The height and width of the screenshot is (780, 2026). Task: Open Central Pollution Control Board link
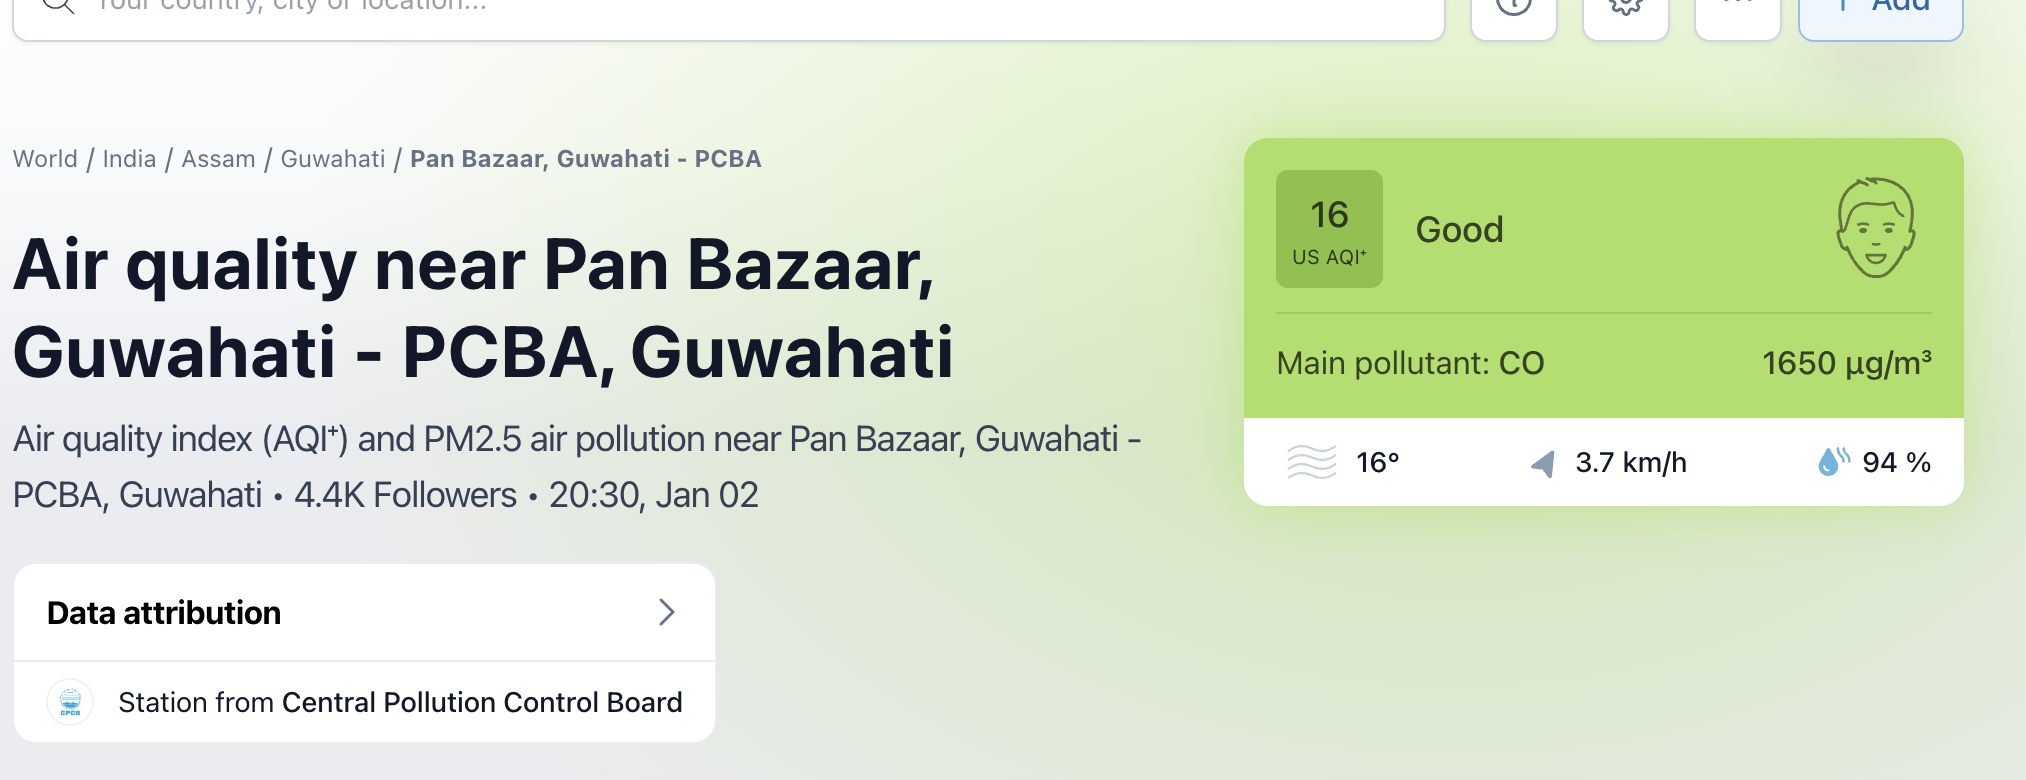[x=482, y=702]
